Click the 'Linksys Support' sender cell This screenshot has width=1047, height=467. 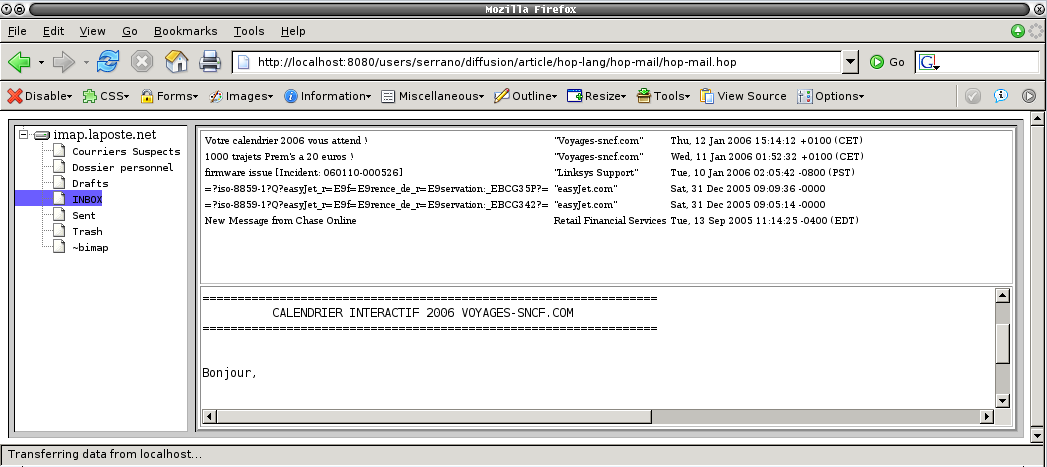(596, 172)
